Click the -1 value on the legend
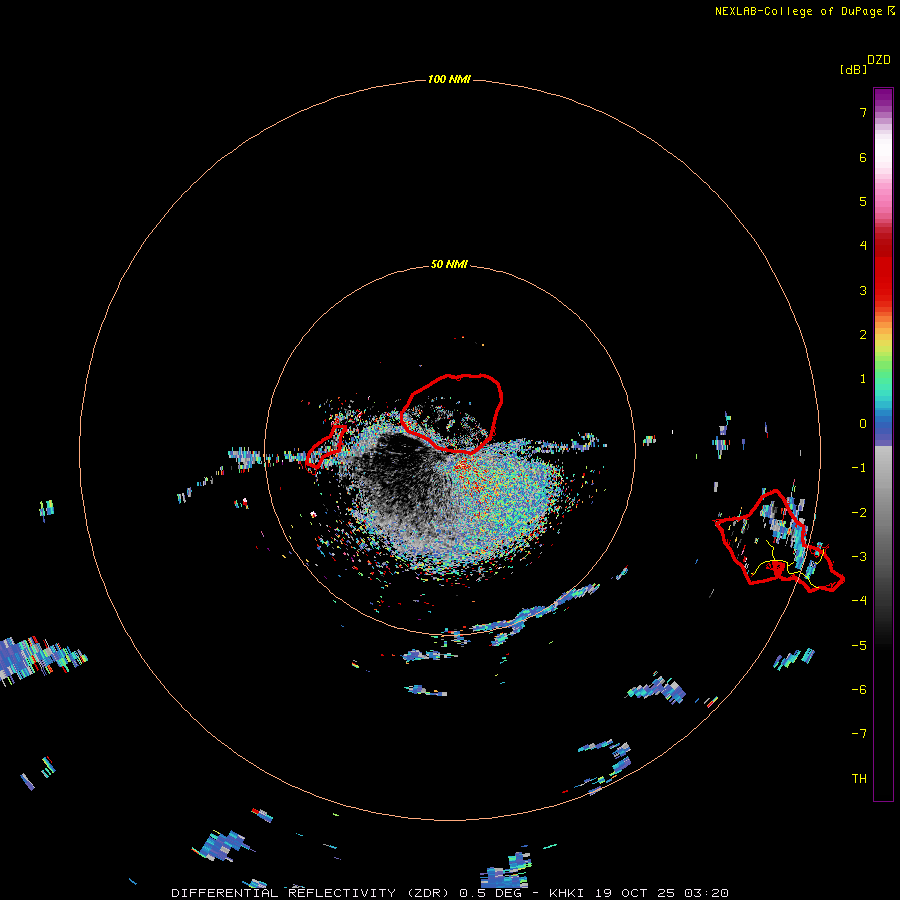 [x=859, y=468]
